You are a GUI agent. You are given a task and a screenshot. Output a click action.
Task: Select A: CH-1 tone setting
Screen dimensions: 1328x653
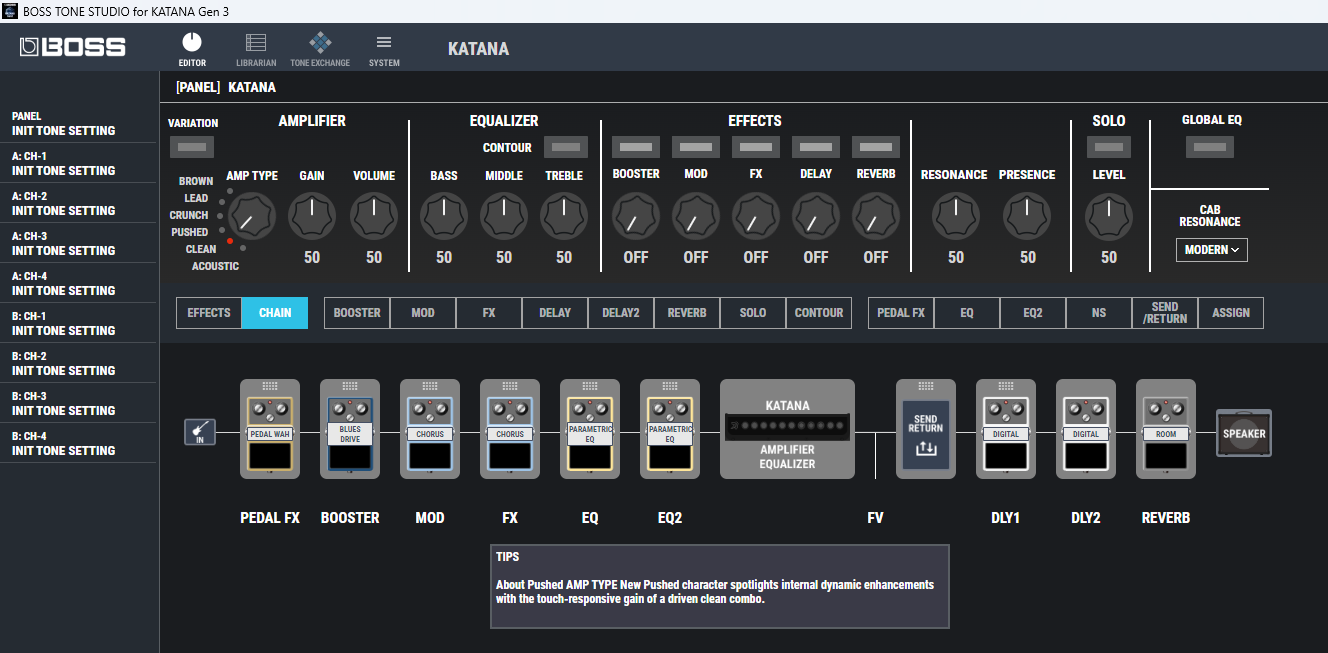pyautogui.click(x=78, y=163)
